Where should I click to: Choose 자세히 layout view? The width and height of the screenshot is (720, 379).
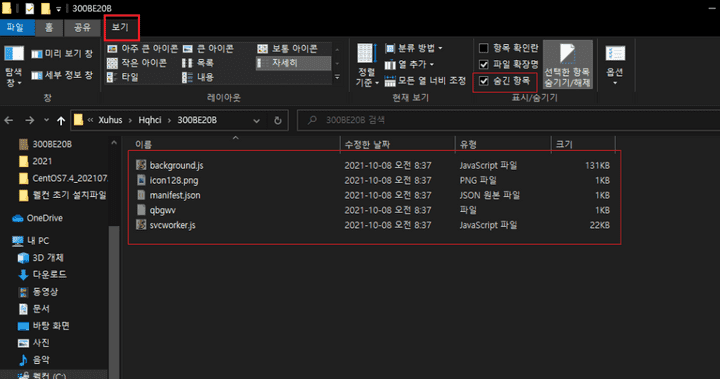tap(293, 63)
